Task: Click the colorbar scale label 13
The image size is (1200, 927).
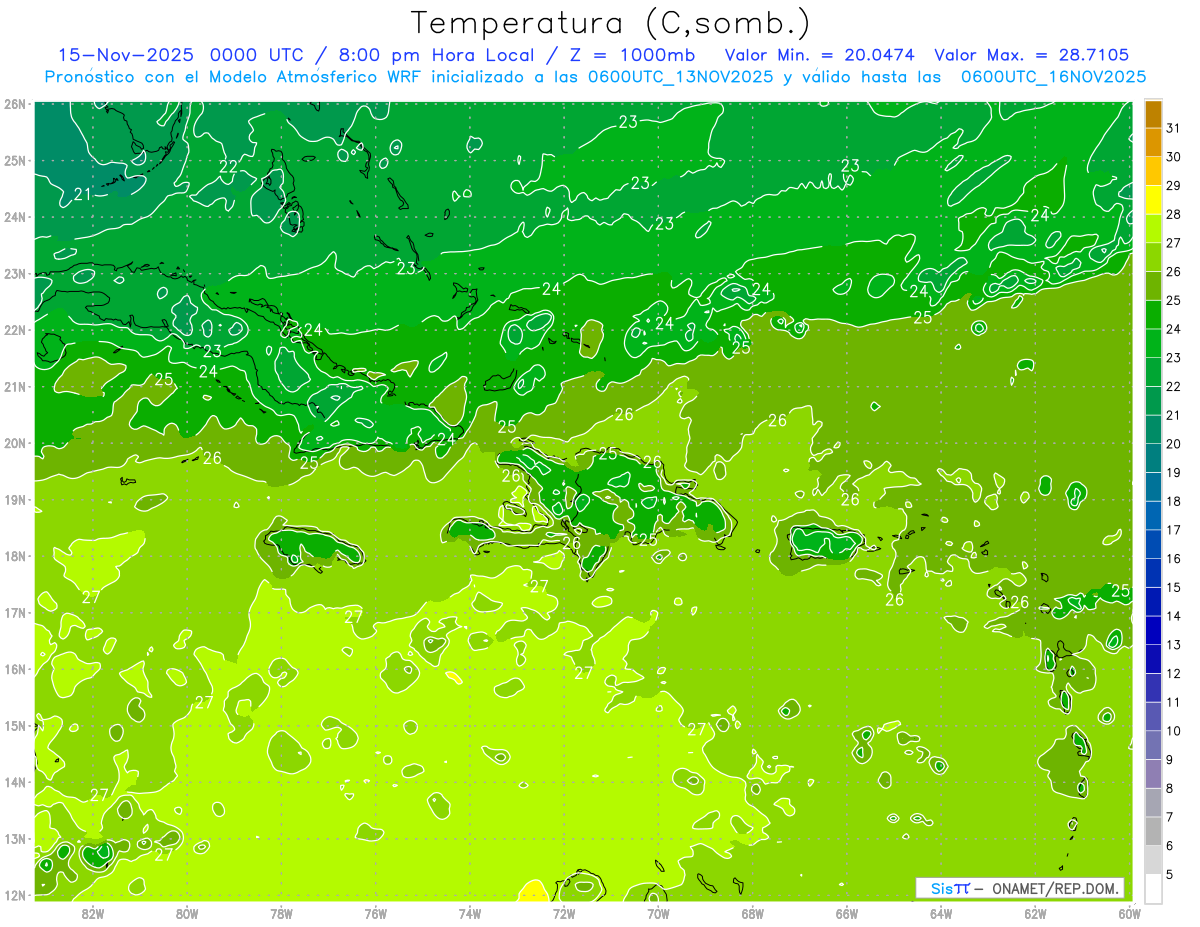Action: coord(1173,645)
